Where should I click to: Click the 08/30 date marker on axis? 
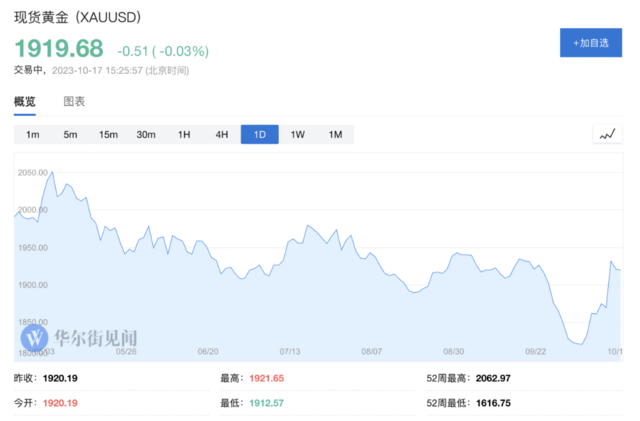pyautogui.click(x=453, y=351)
